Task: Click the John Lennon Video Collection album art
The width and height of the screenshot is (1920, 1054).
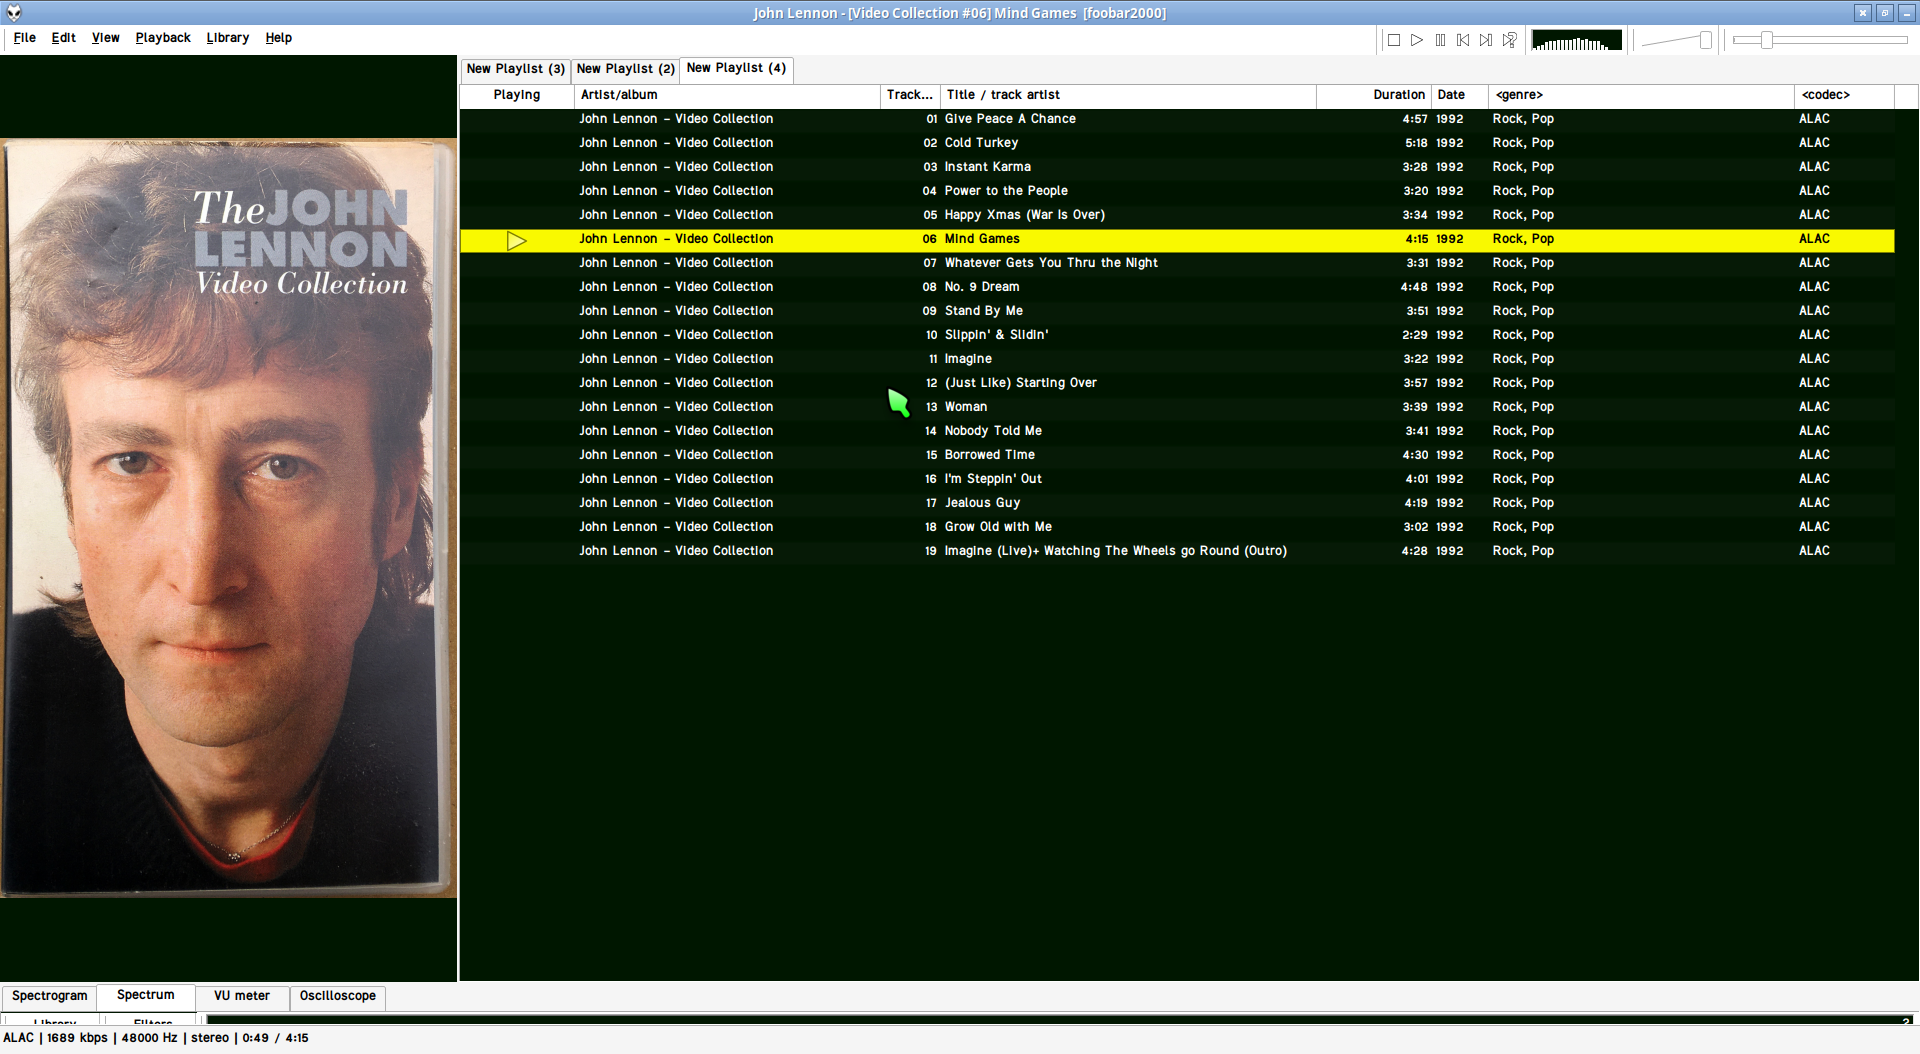Action: coord(228,518)
